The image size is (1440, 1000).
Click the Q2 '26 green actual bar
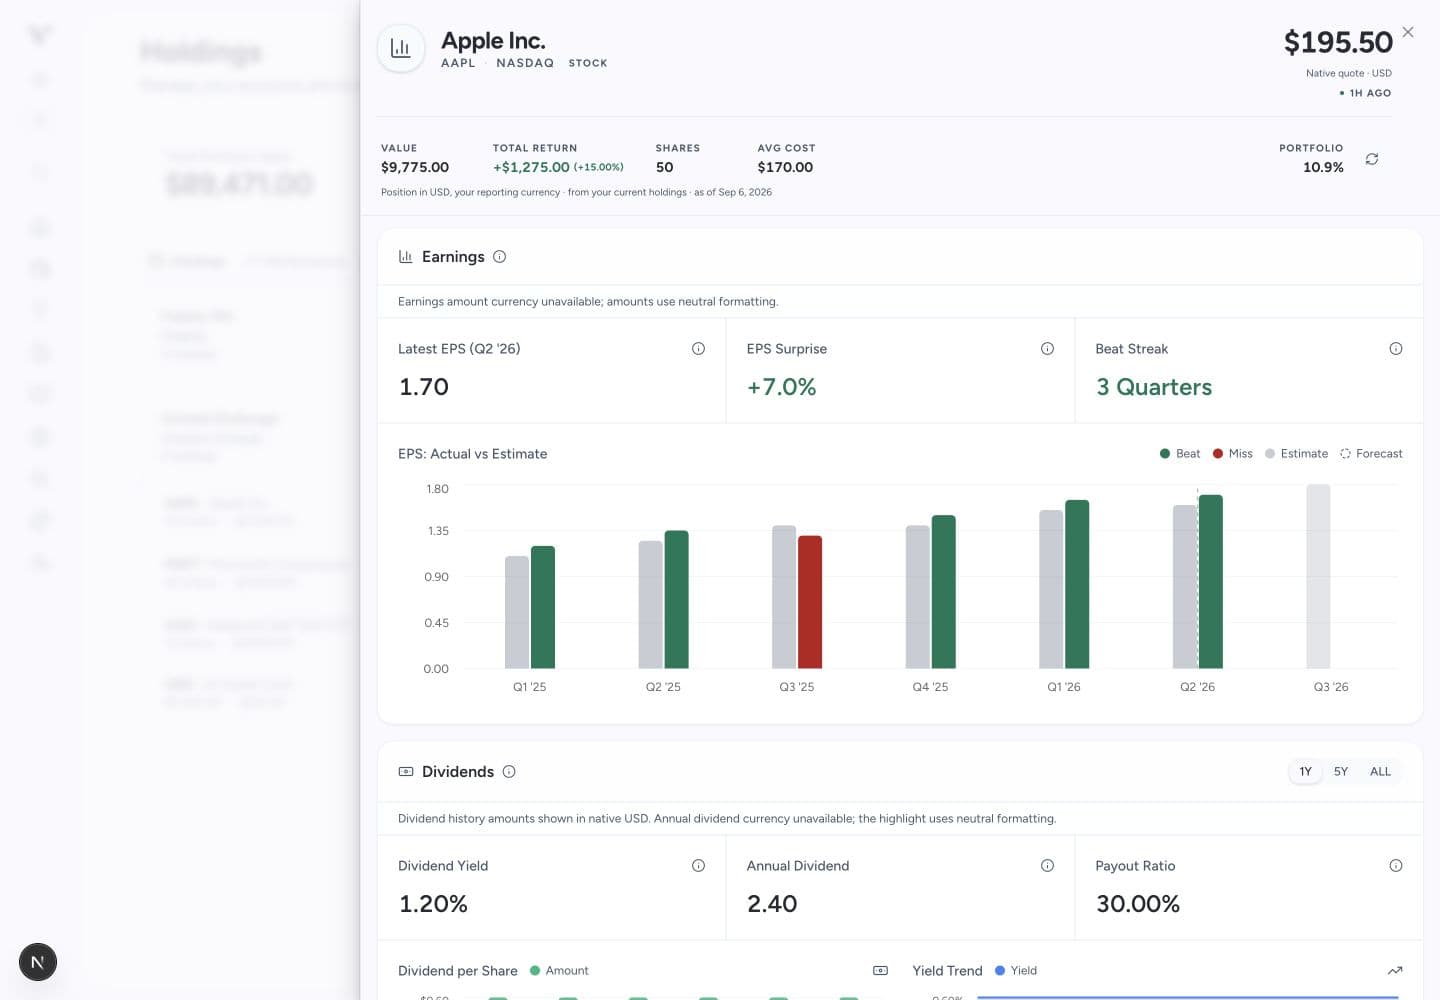(x=1211, y=581)
